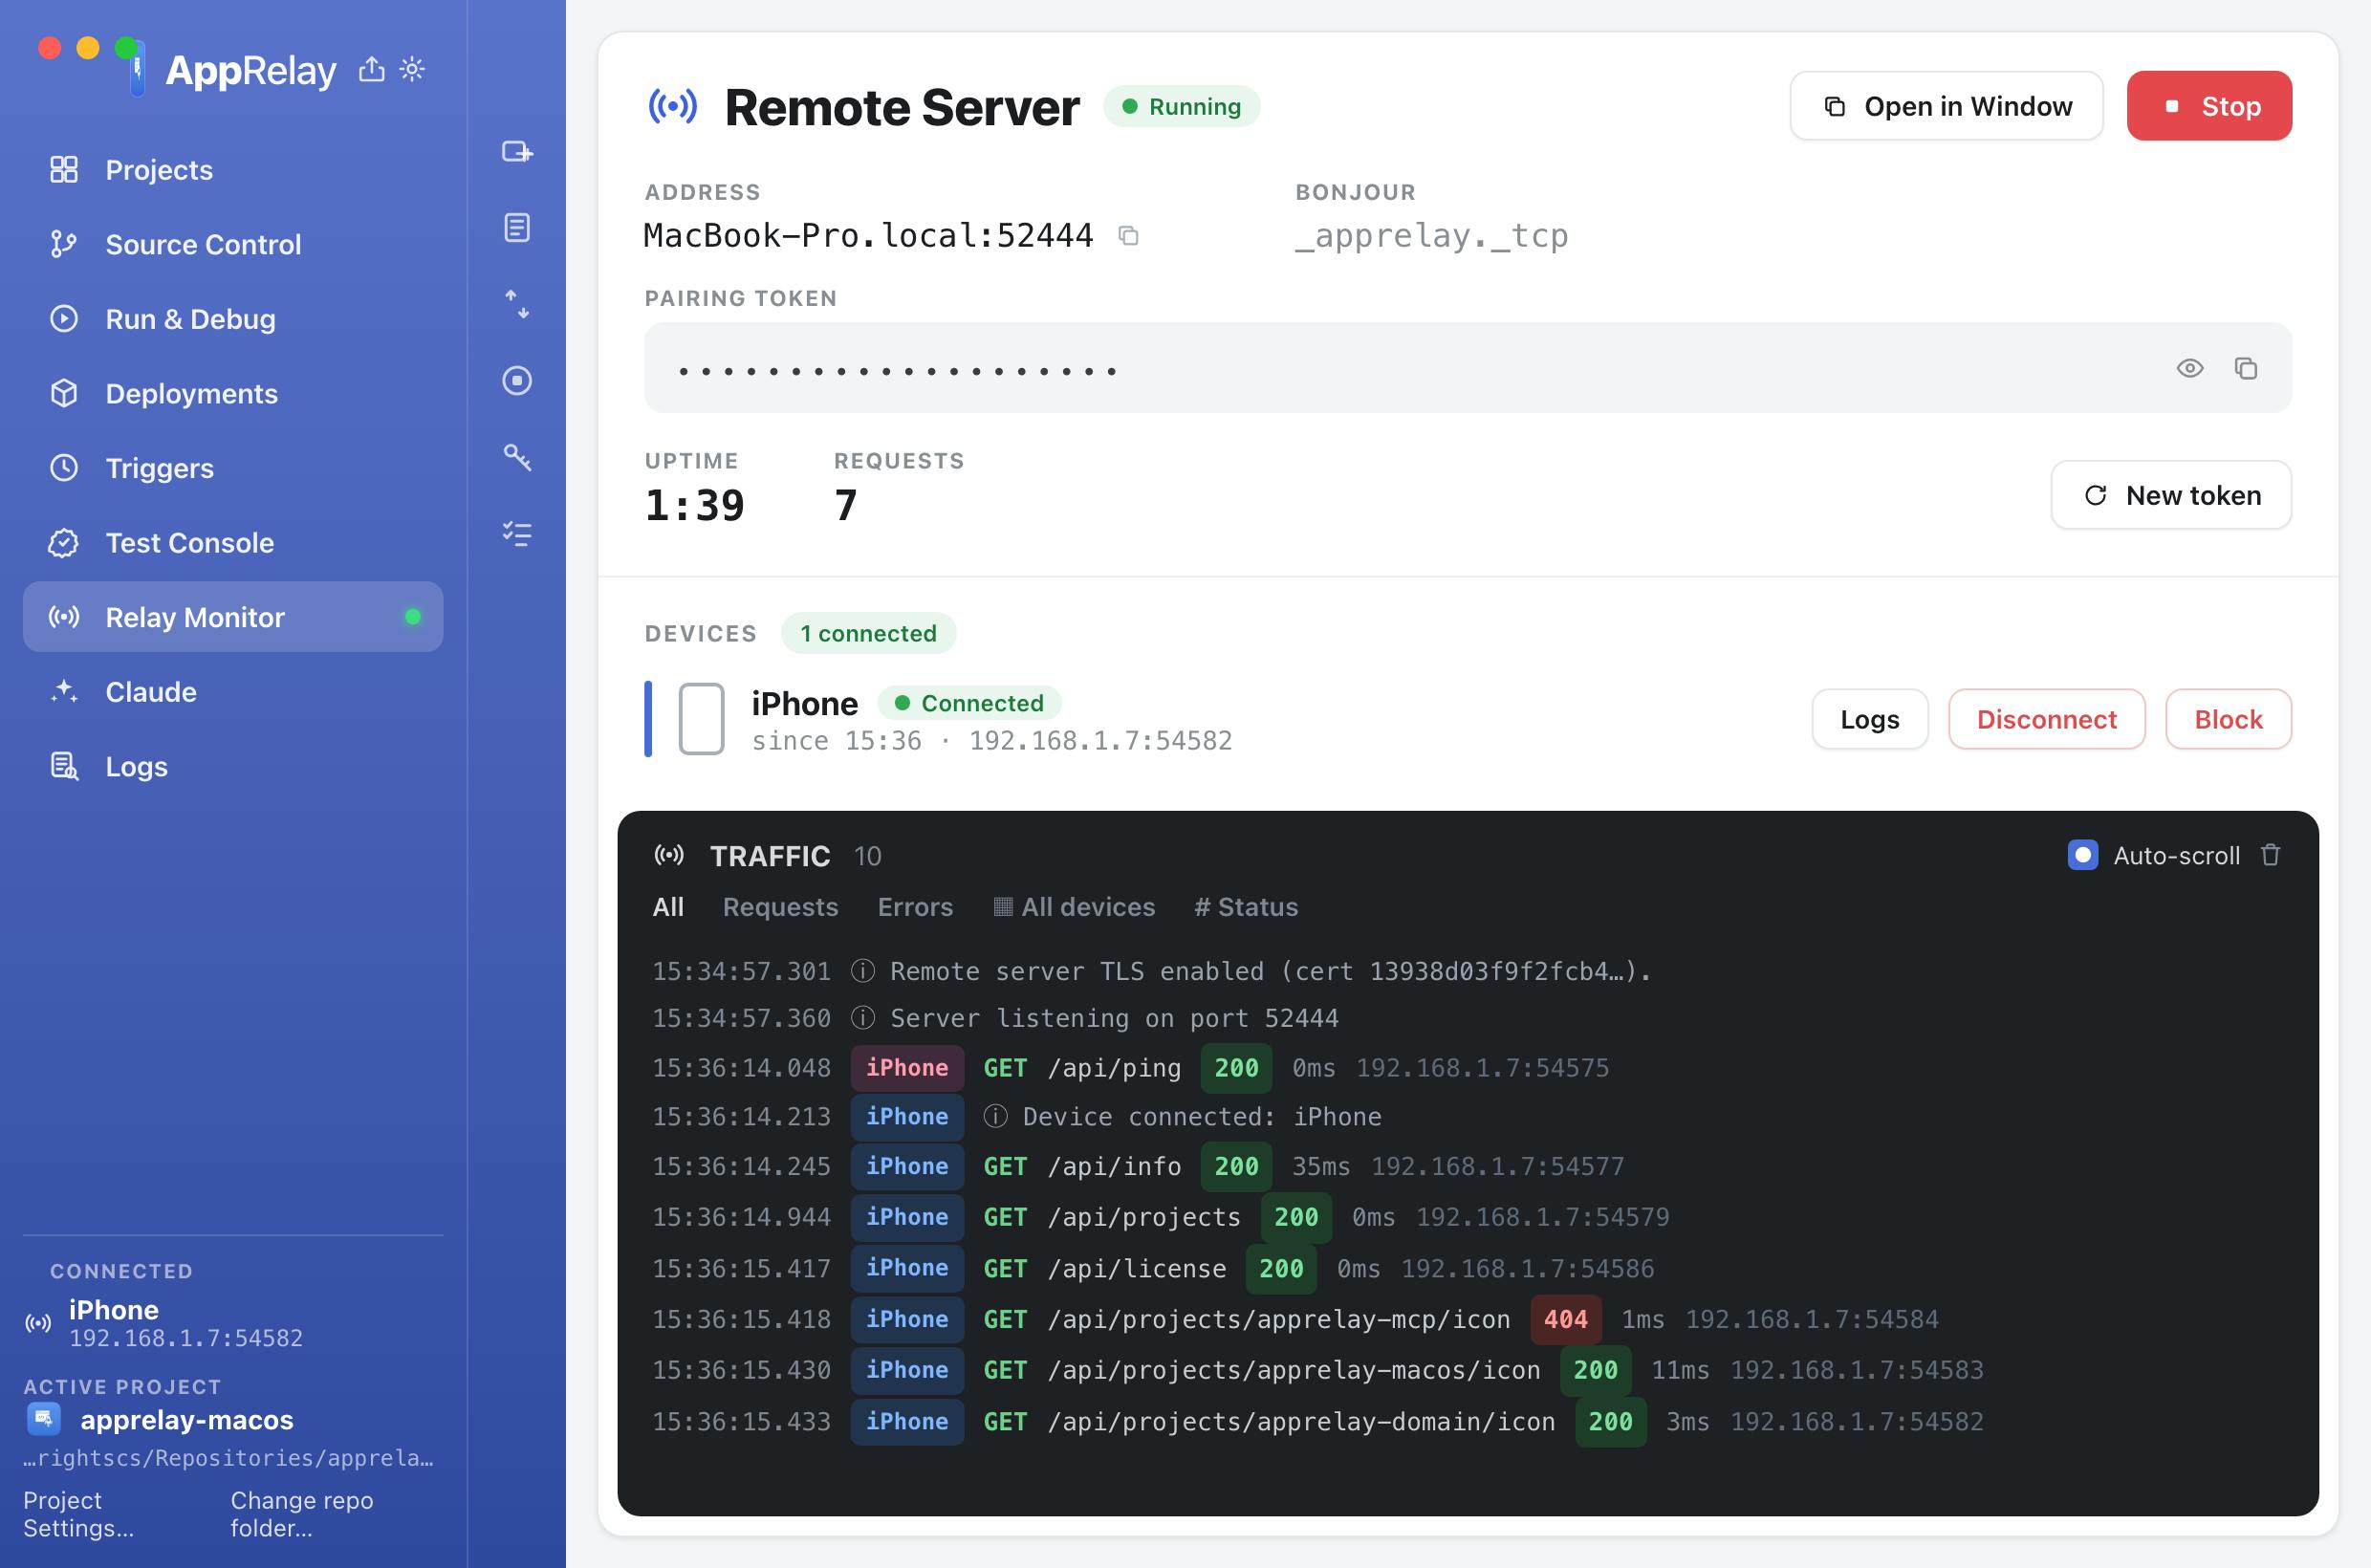Click the Remote Server broadcast icon

[673, 105]
